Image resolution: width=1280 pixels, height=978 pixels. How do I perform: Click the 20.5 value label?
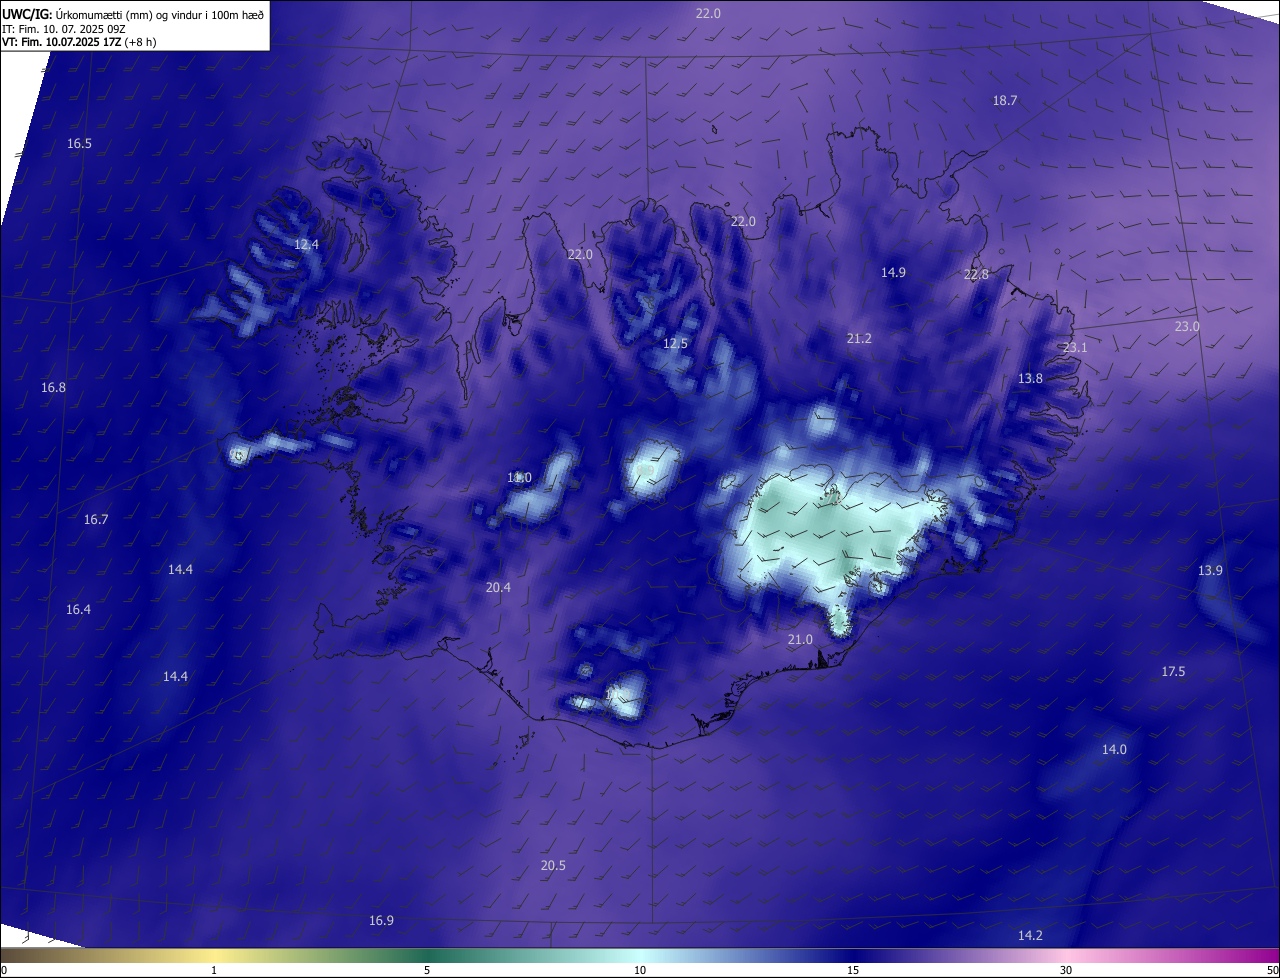pos(553,865)
